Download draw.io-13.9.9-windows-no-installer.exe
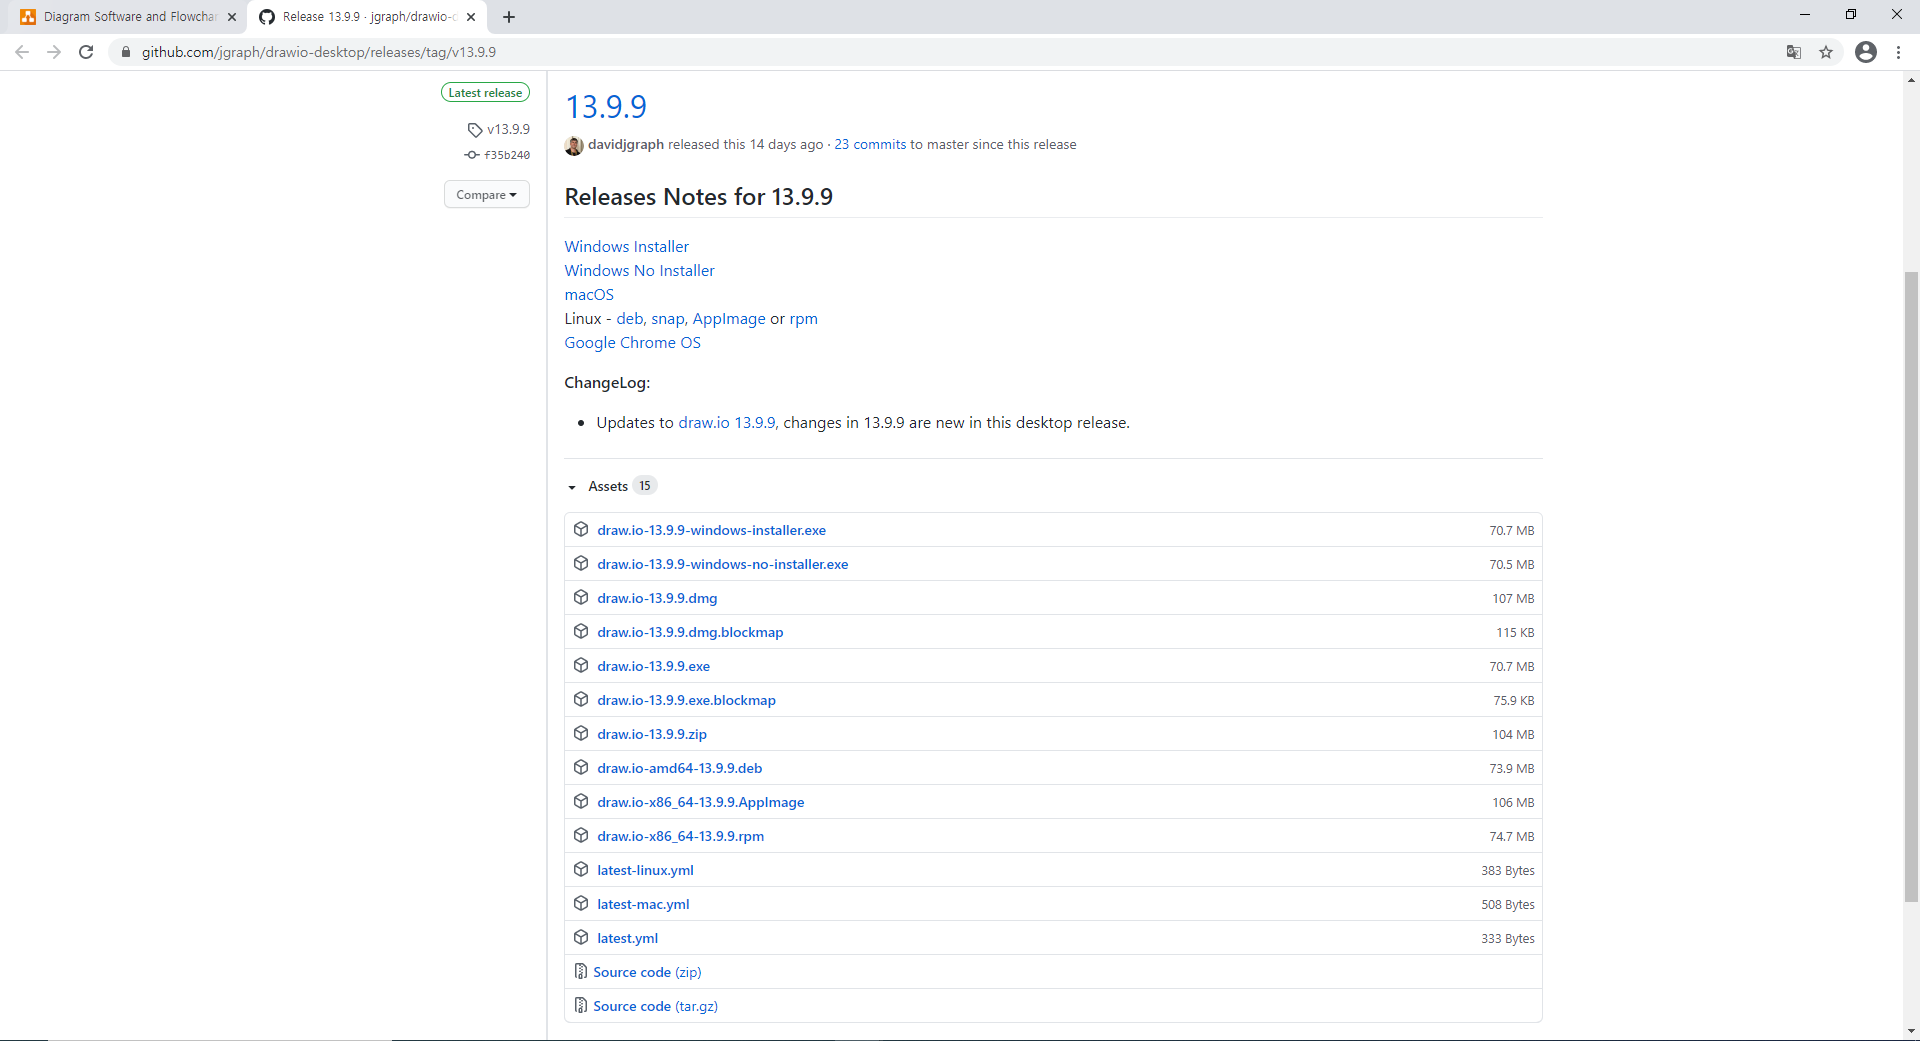 click(723, 564)
